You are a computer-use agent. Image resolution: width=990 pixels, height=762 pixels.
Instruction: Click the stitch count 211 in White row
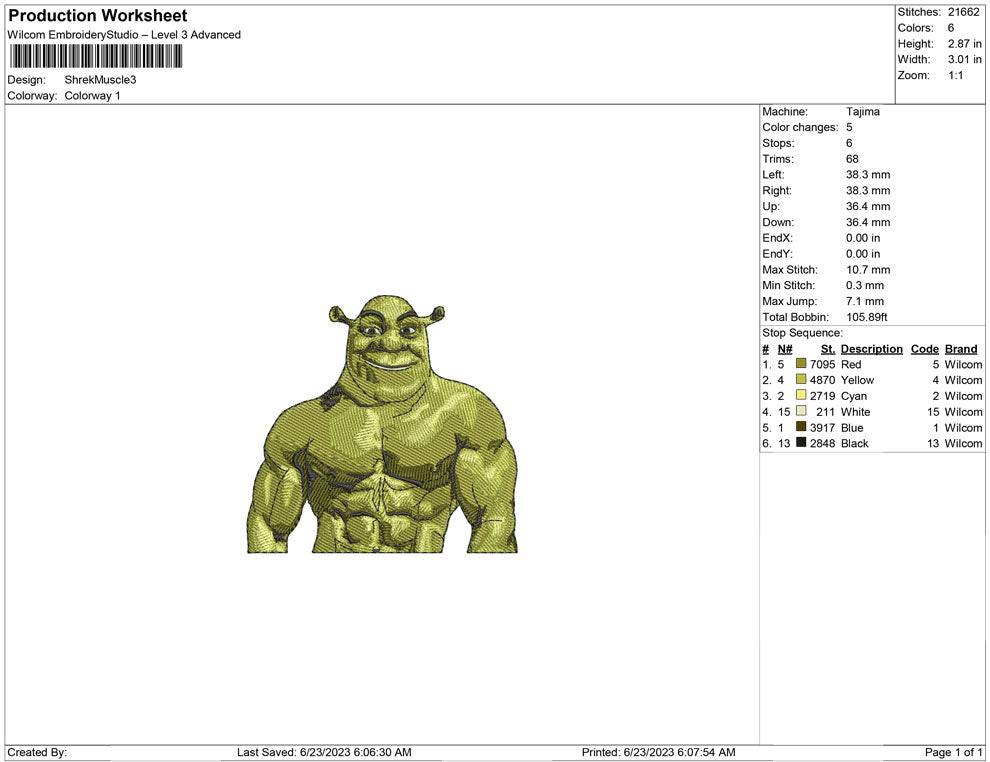tap(826, 412)
